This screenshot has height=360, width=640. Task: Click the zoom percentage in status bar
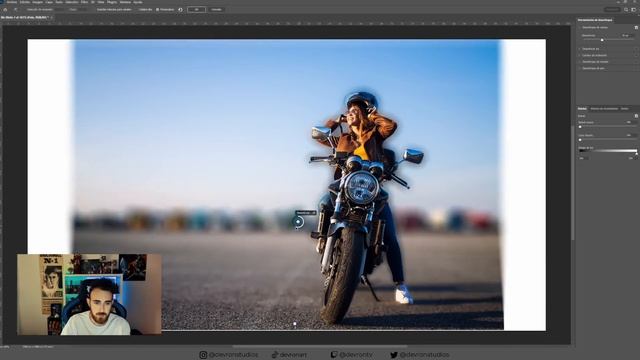pyautogui.click(x=4, y=347)
